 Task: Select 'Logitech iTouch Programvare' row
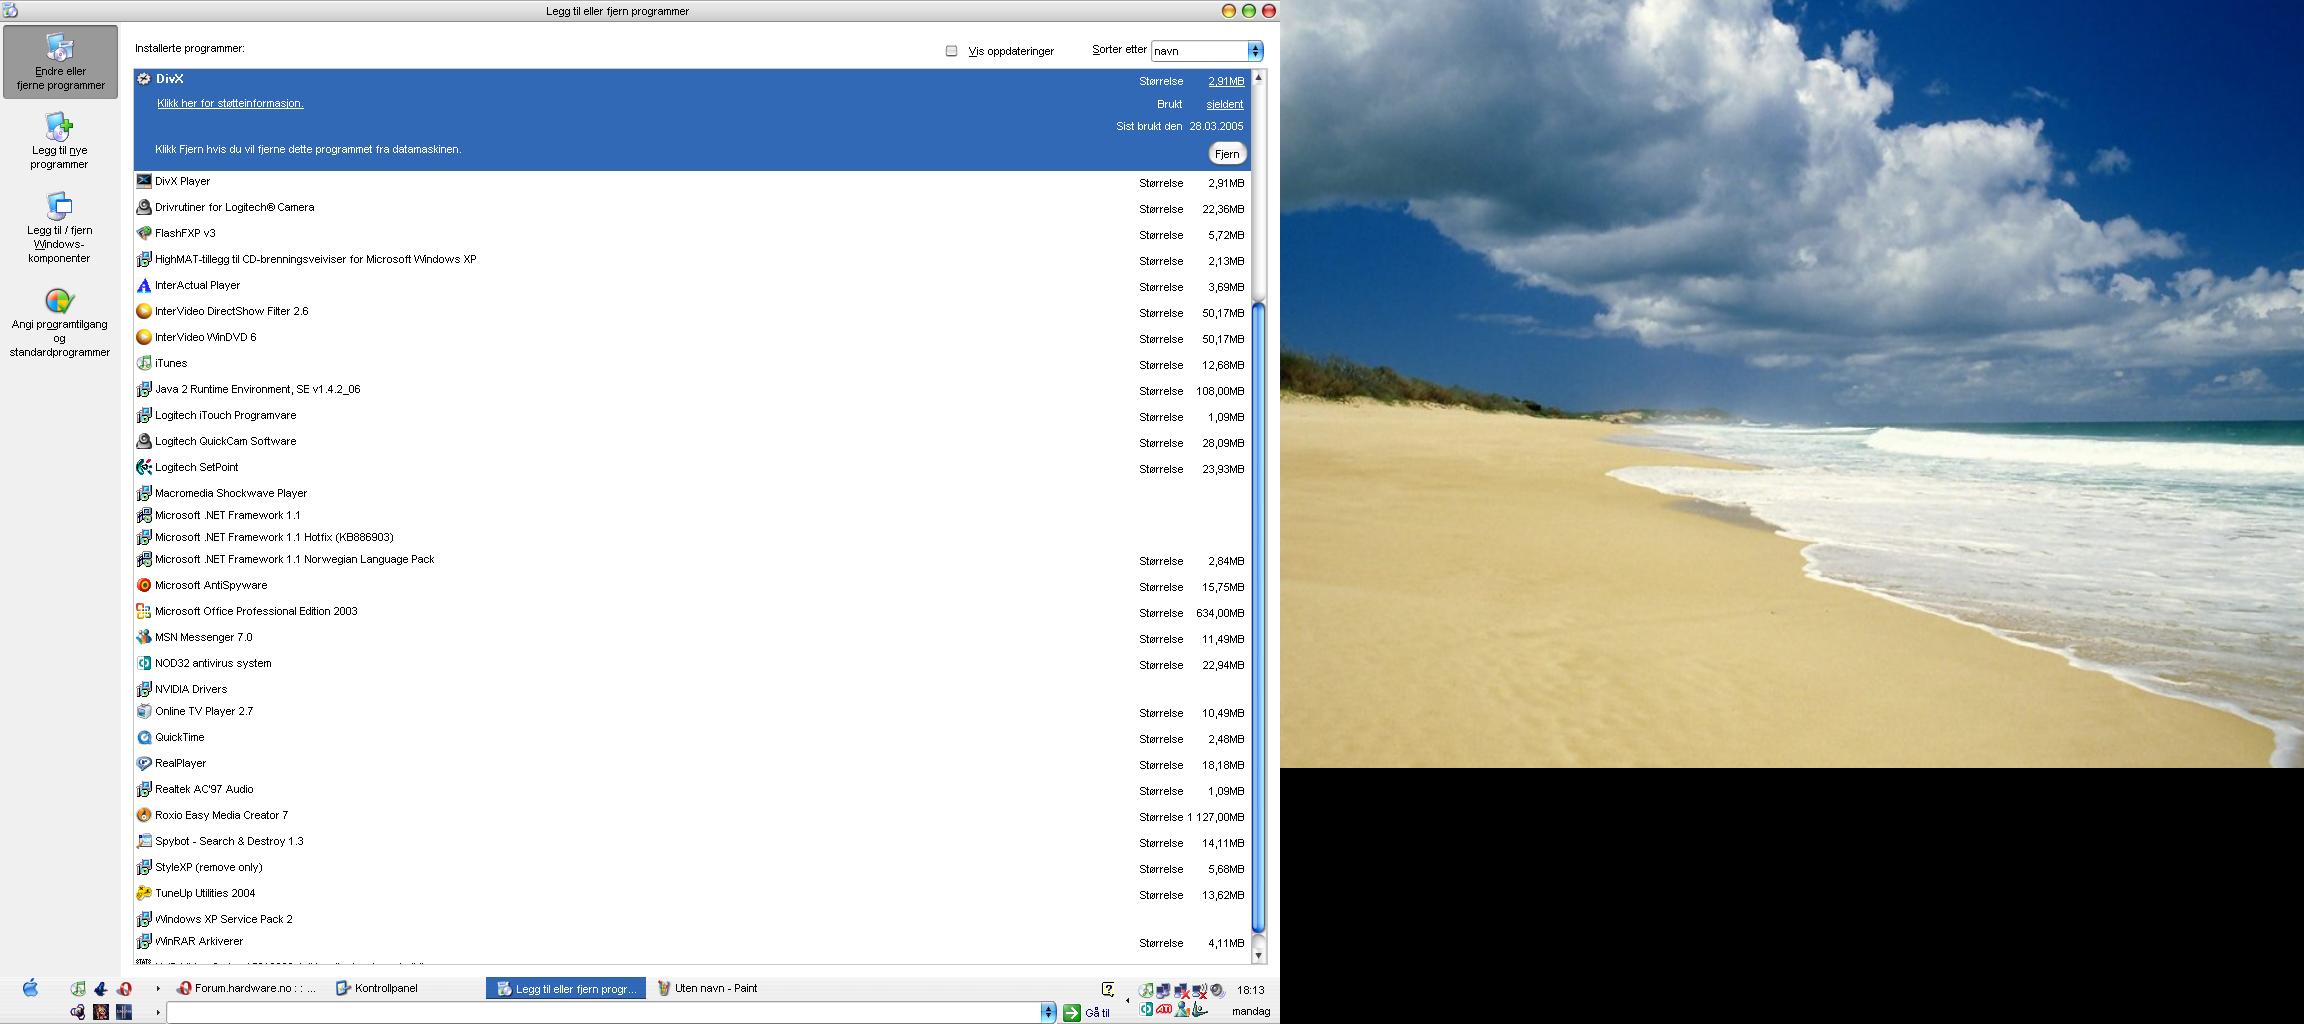692,415
